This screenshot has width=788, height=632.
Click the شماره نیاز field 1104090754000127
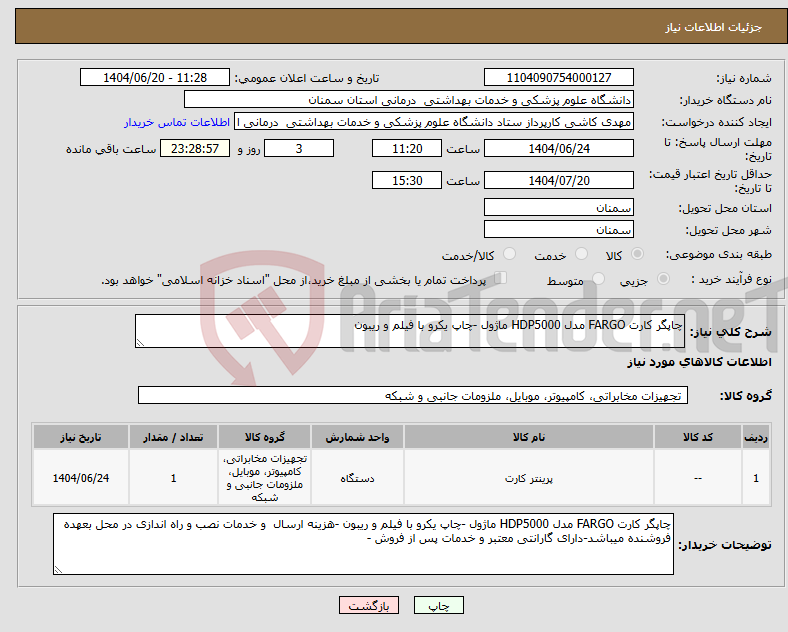559,77
